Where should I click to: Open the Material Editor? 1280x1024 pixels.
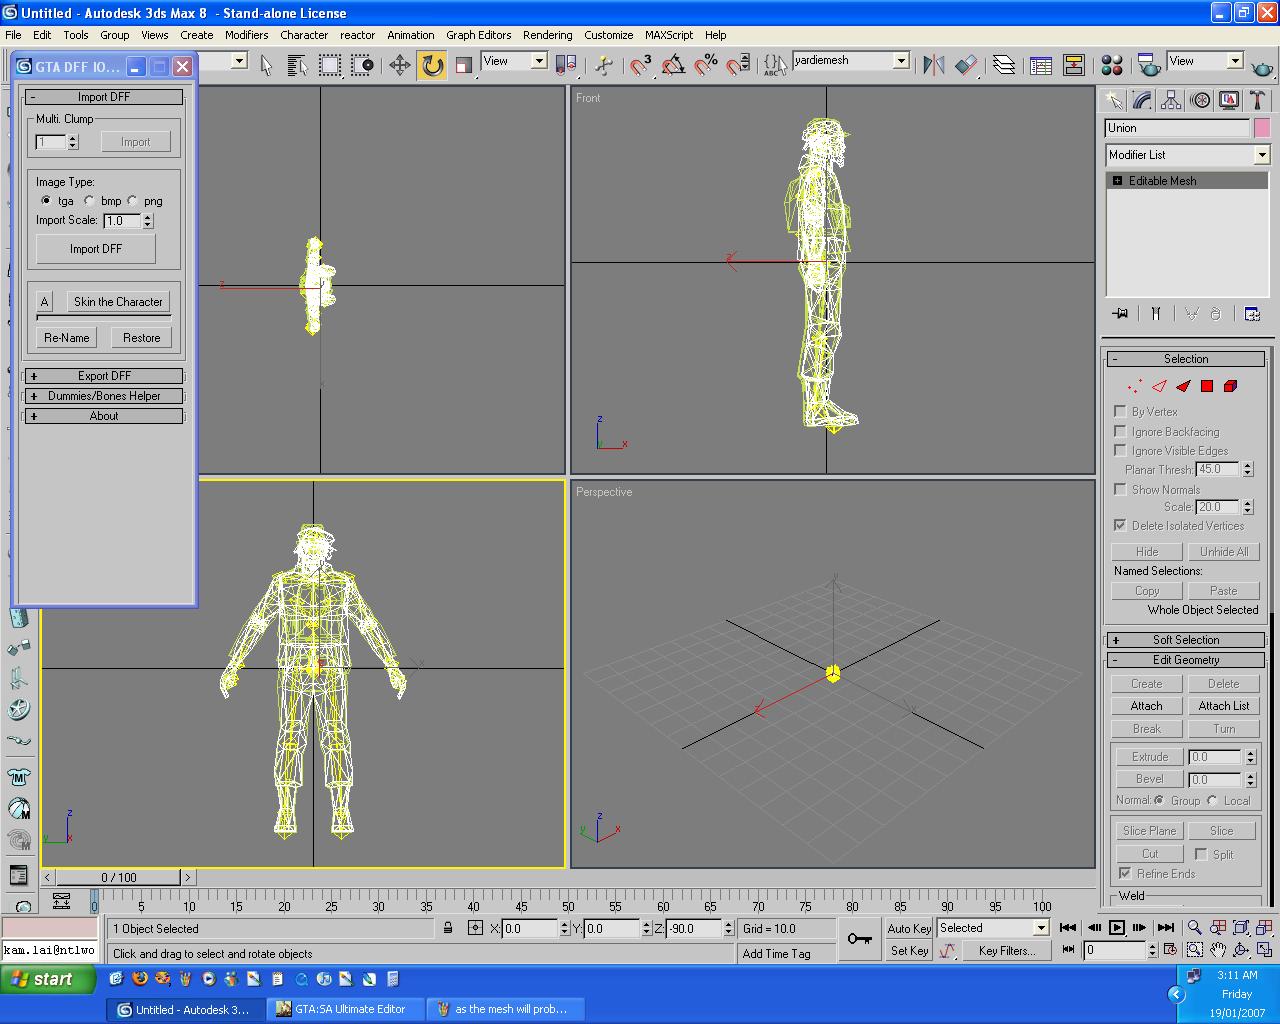(x=1111, y=65)
